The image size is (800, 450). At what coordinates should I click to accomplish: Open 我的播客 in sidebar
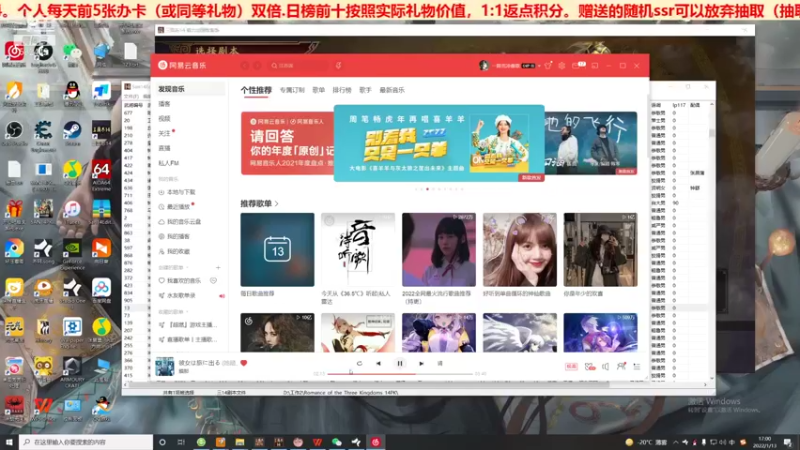(x=174, y=236)
